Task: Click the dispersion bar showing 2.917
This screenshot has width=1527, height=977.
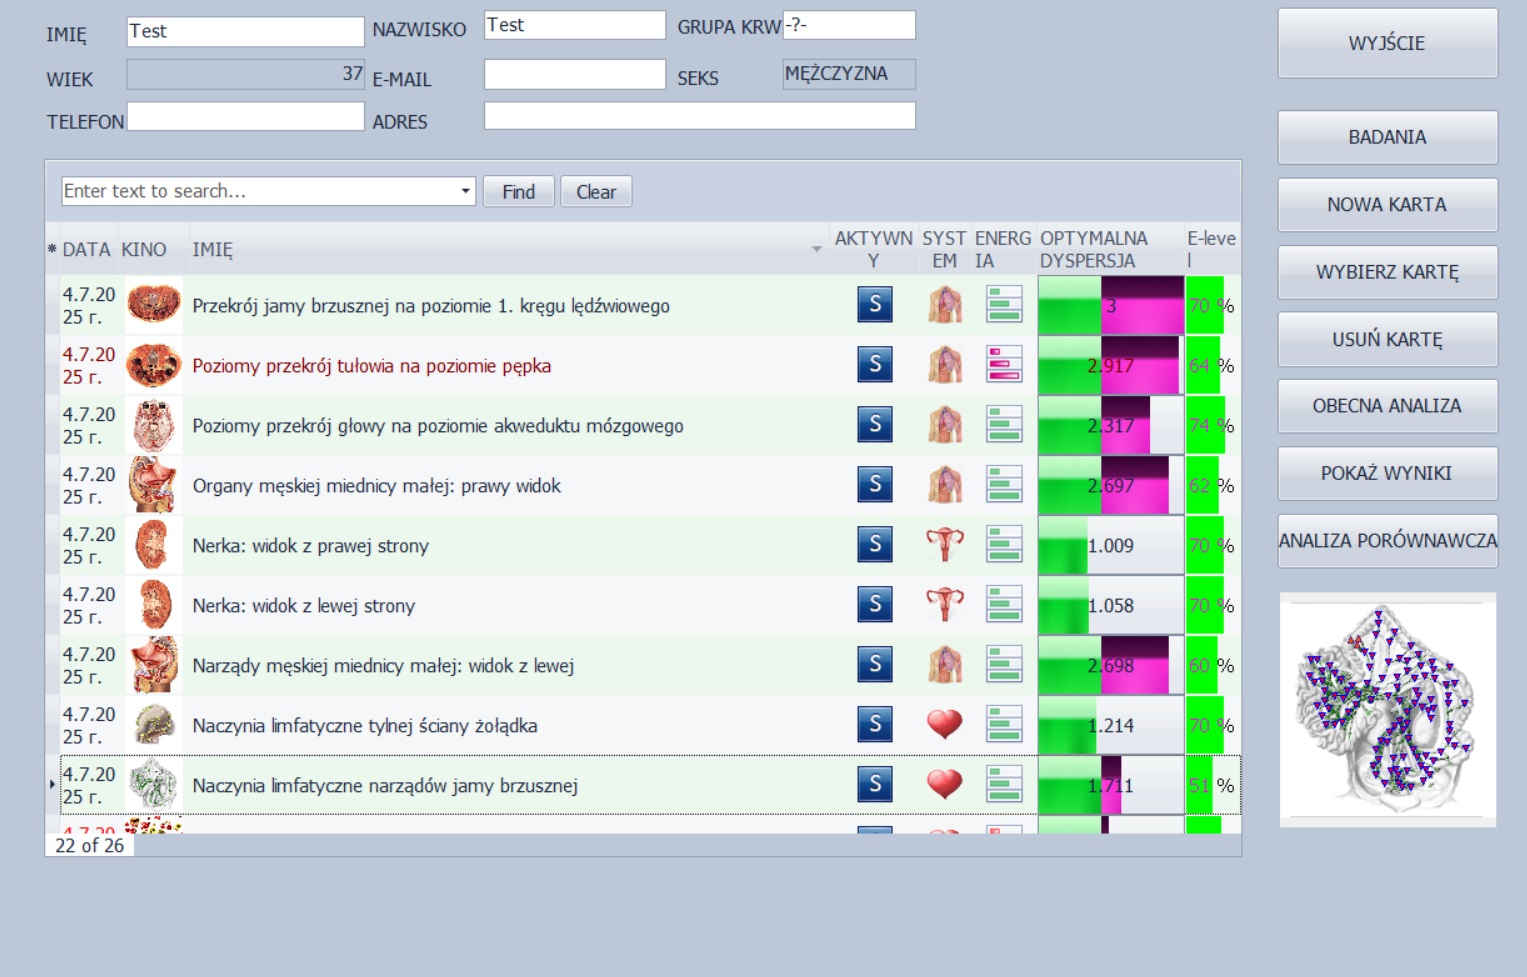Action: (1110, 365)
